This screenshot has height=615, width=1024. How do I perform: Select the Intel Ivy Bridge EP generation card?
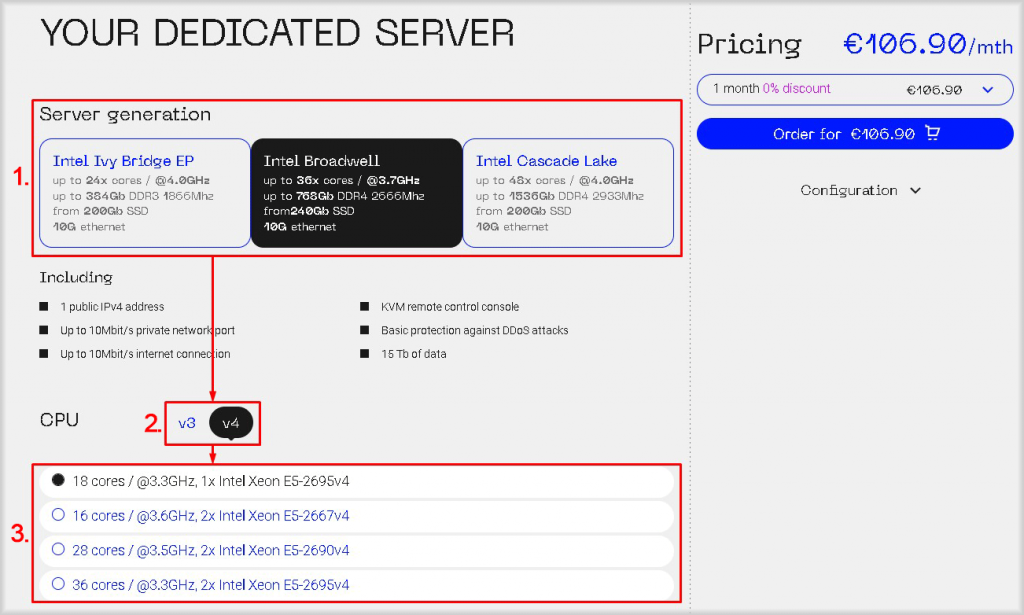tap(145, 193)
